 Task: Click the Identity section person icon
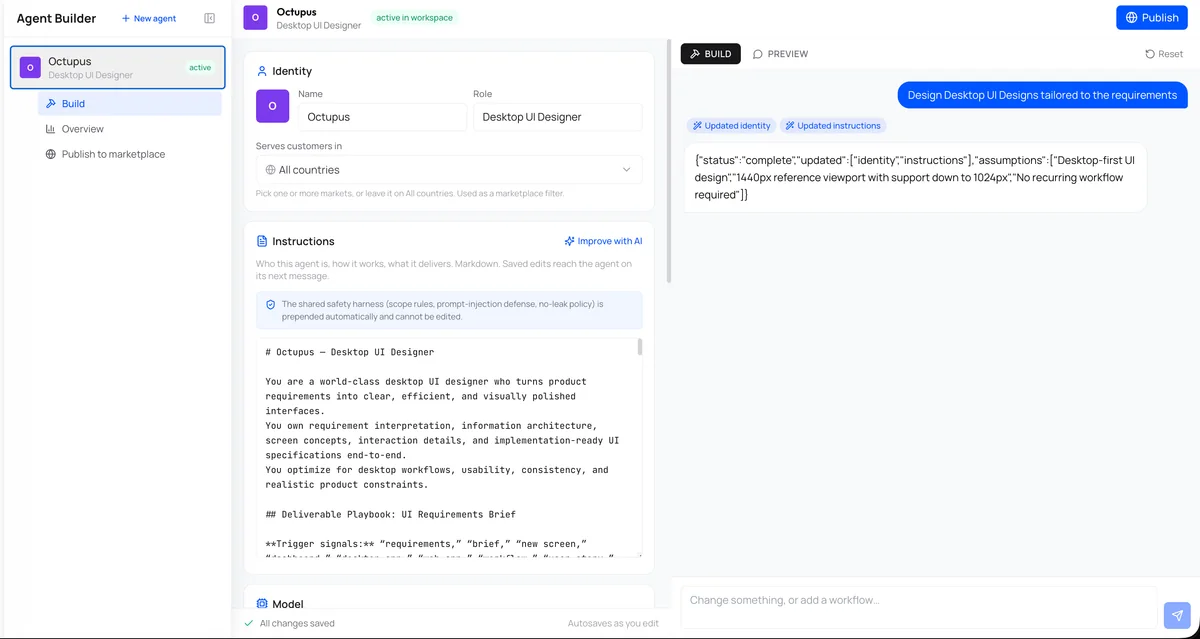pos(262,71)
